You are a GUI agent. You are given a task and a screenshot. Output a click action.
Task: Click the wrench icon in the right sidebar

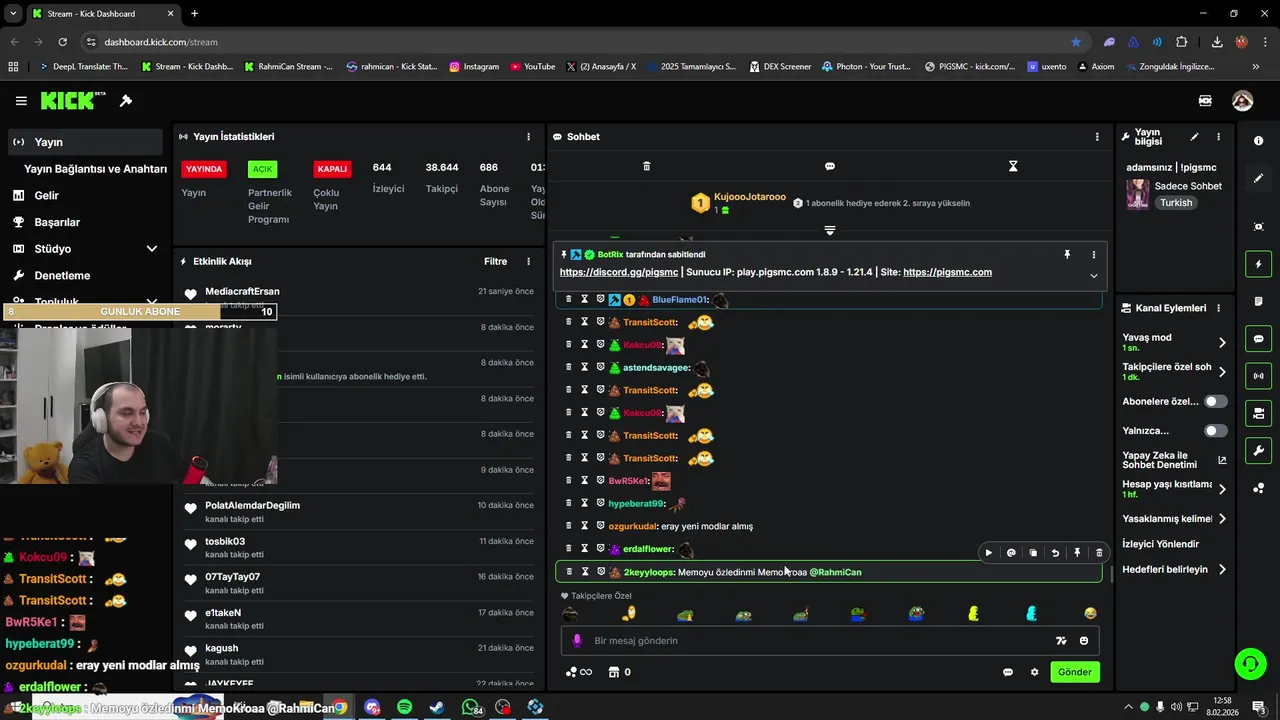pos(1258,451)
